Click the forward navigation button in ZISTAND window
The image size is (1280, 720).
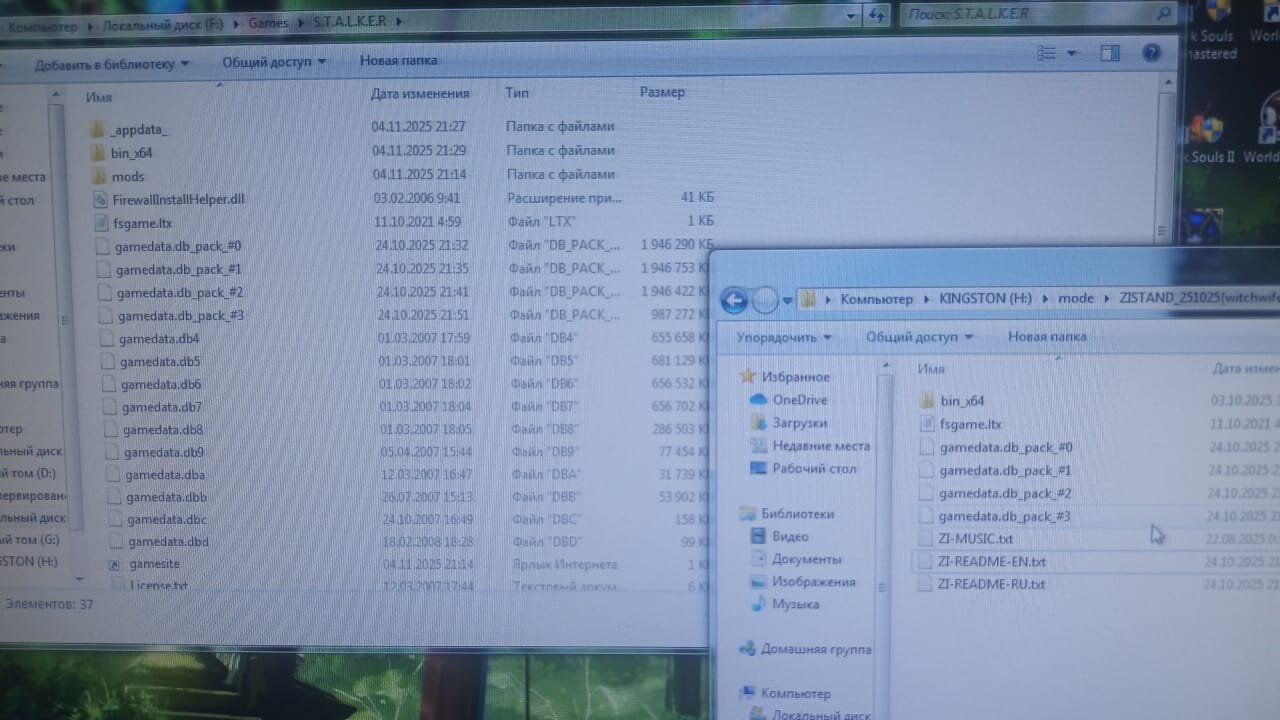[x=765, y=299]
